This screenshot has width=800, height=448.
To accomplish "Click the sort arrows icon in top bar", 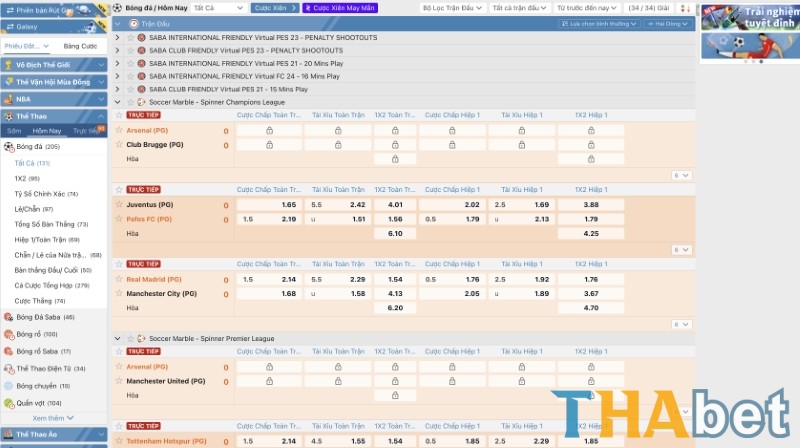I will pos(685,8).
